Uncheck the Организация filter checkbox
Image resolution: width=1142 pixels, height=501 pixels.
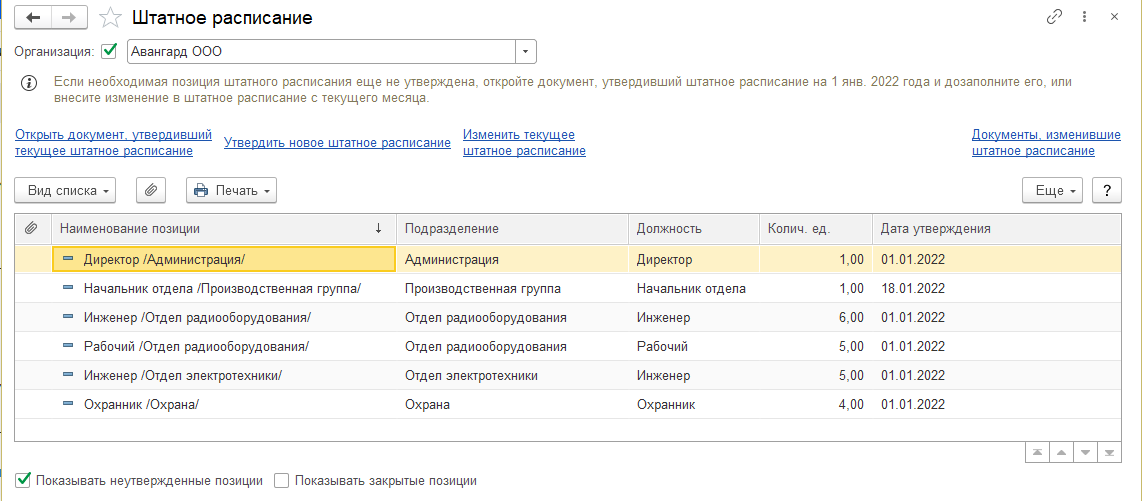point(109,51)
